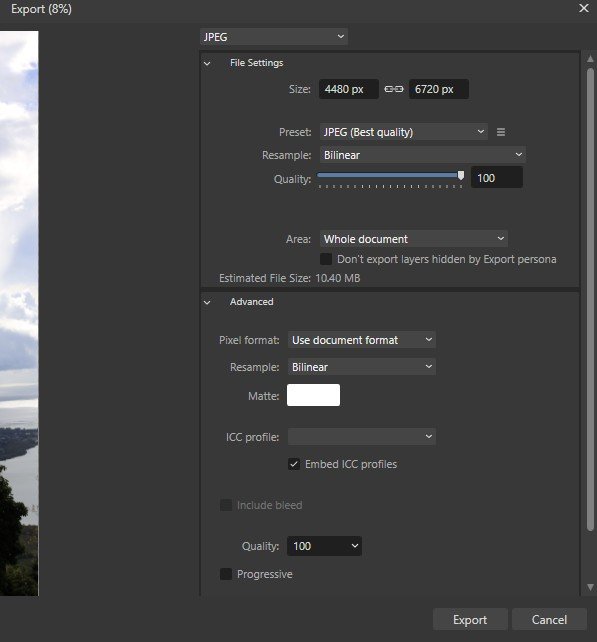Click the scroll up arrow in panel

(590, 59)
